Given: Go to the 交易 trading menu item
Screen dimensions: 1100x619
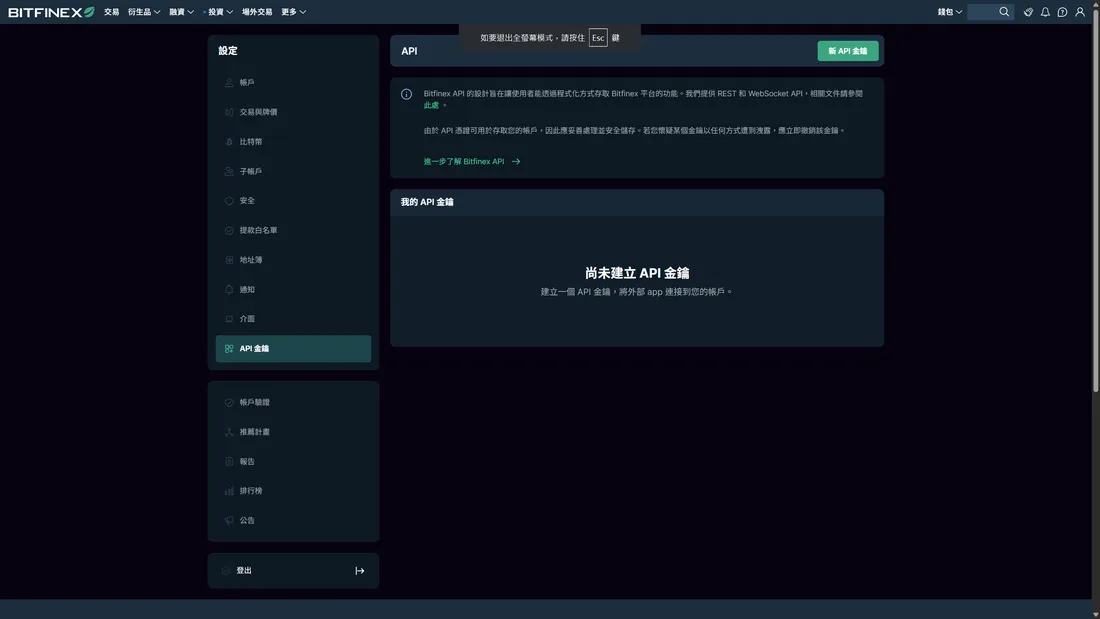Looking at the screenshot, I should [112, 12].
